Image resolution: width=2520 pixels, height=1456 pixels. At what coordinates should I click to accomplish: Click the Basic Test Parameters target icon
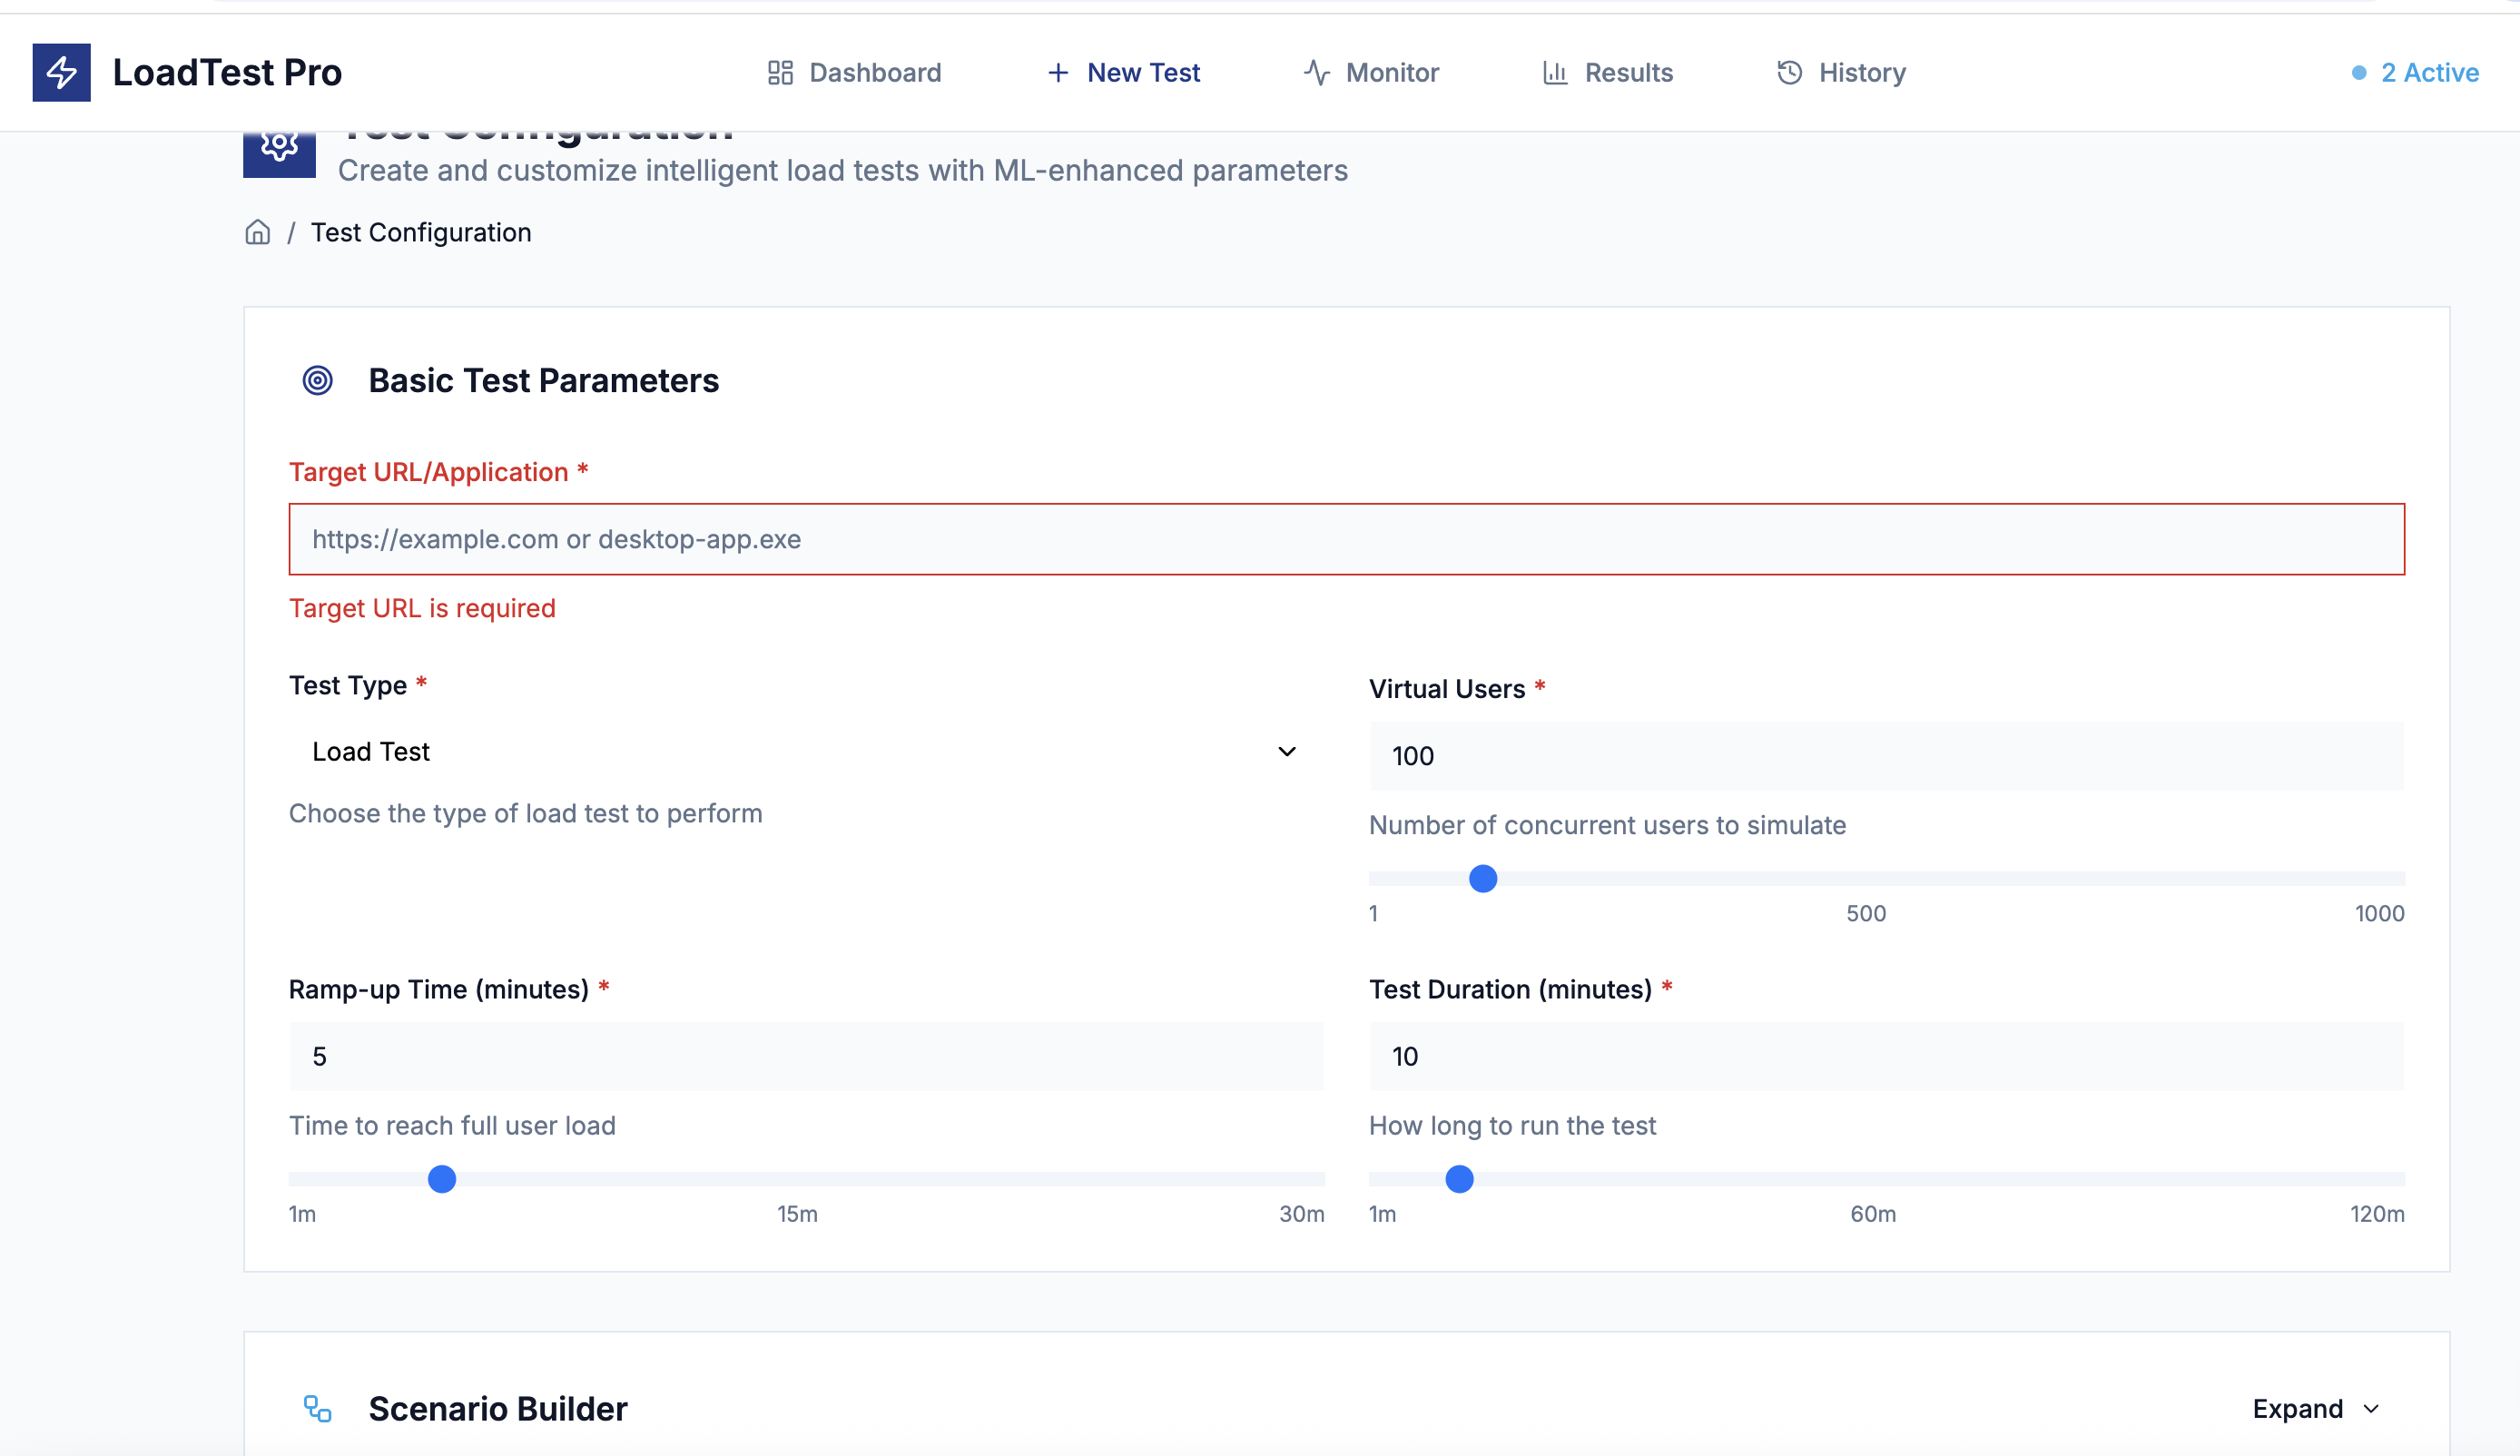click(318, 380)
